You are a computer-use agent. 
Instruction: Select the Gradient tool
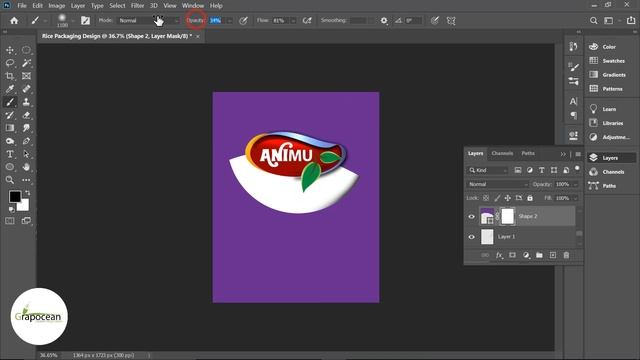click(x=10, y=128)
